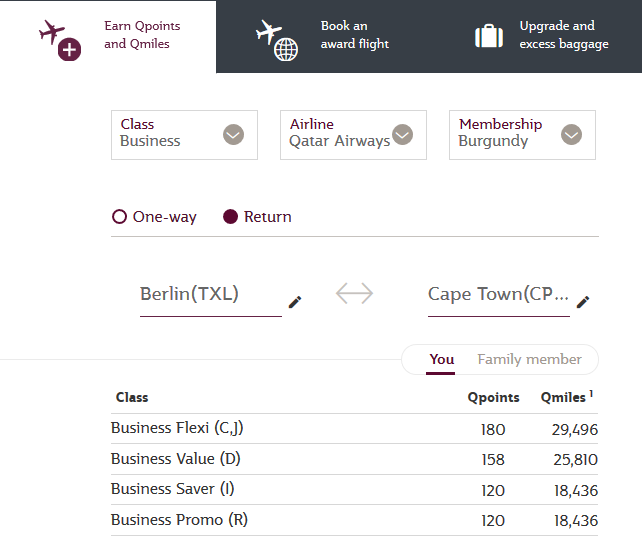Swap origin and destination with the double arrow
The image size is (642, 538).
355,294
